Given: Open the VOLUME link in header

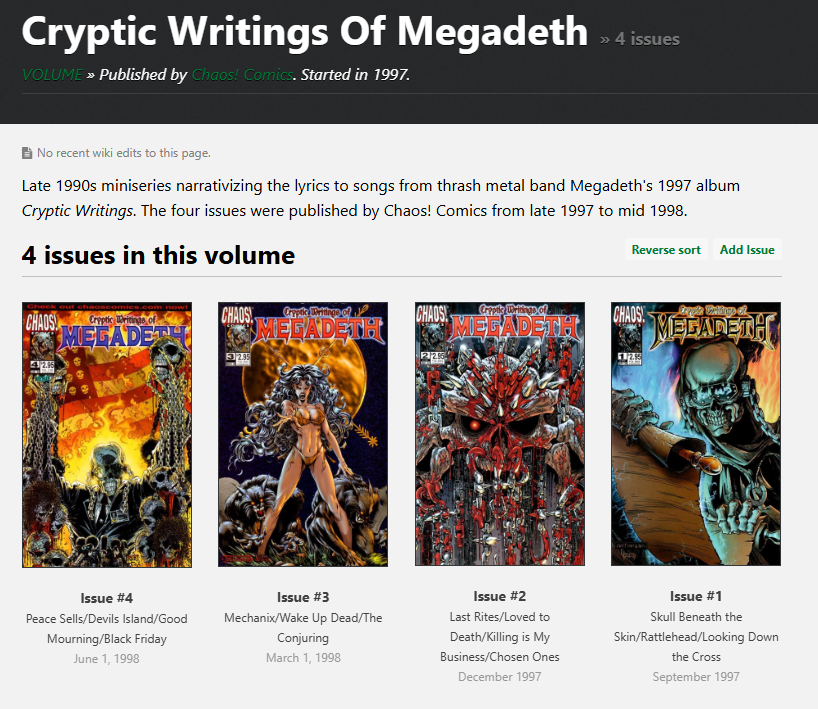Looking at the screenshot, I should tap(52, 75).
